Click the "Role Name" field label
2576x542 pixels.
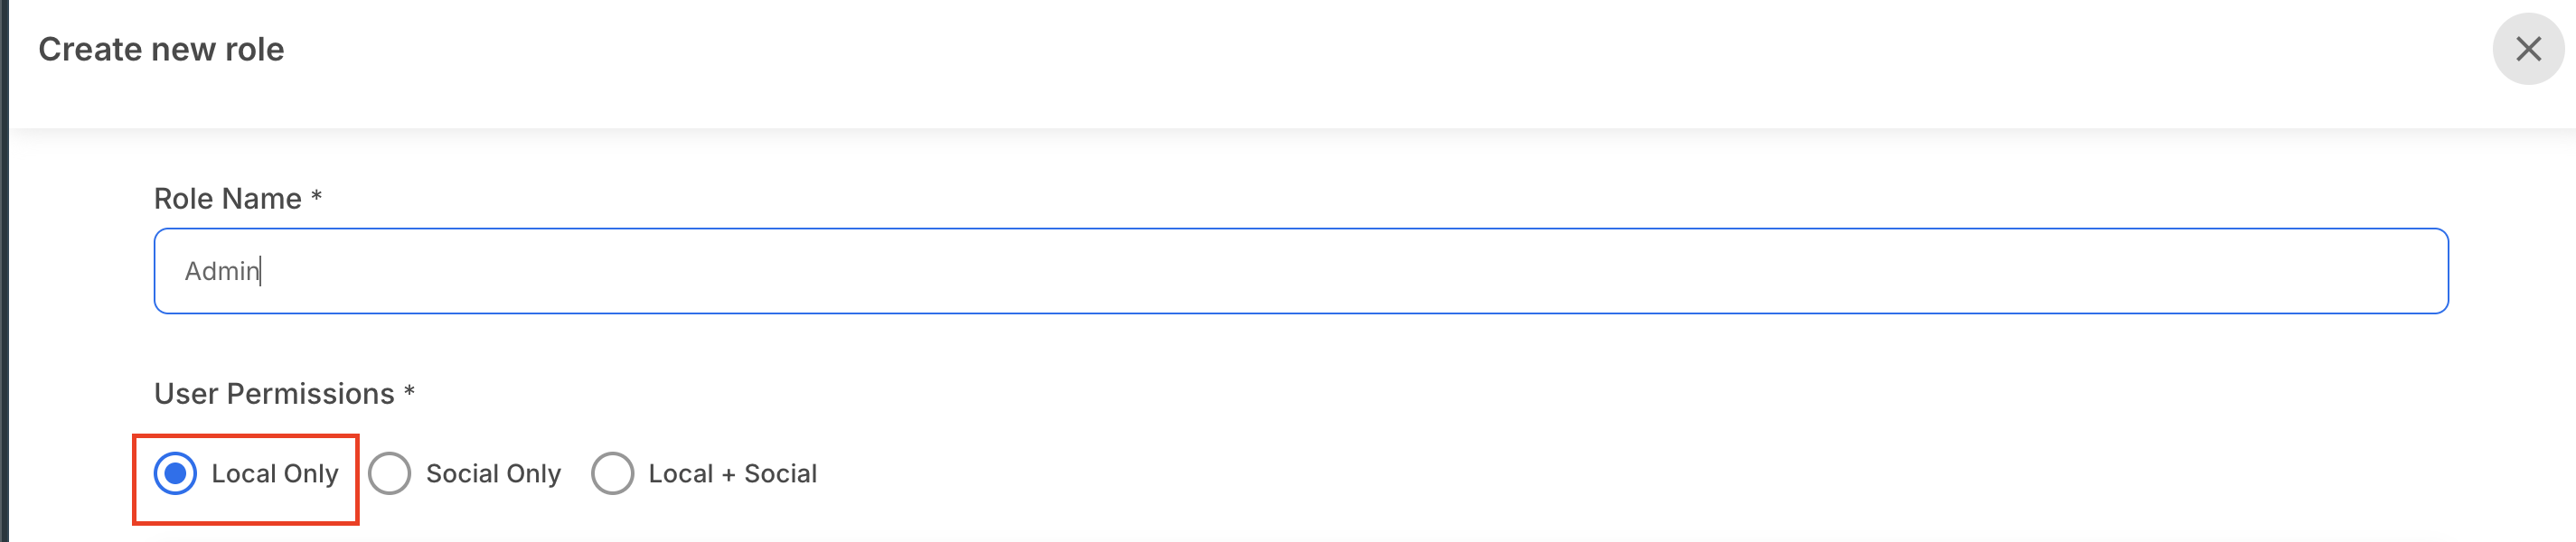click(227, 198)
